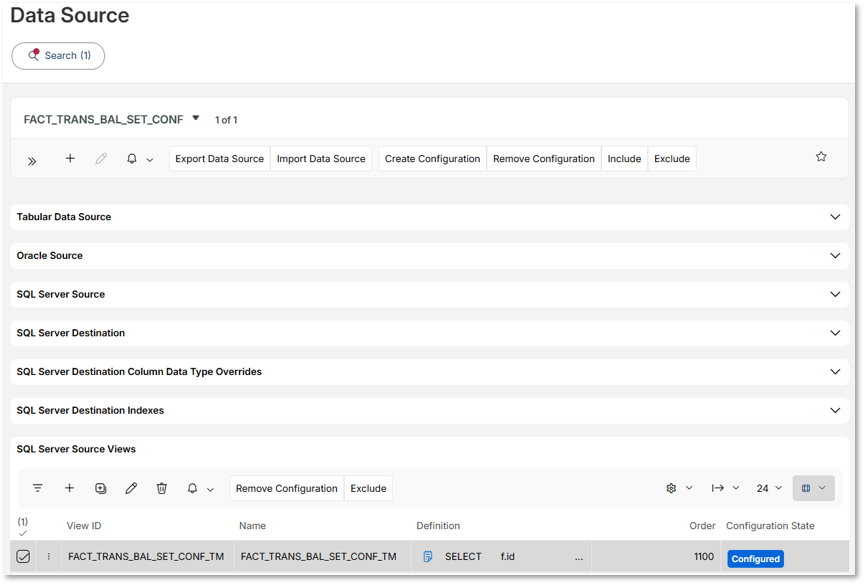Screen dimensions: 864x584
Task: Click top toolbar Exclude button
Action: pos(672,159)
